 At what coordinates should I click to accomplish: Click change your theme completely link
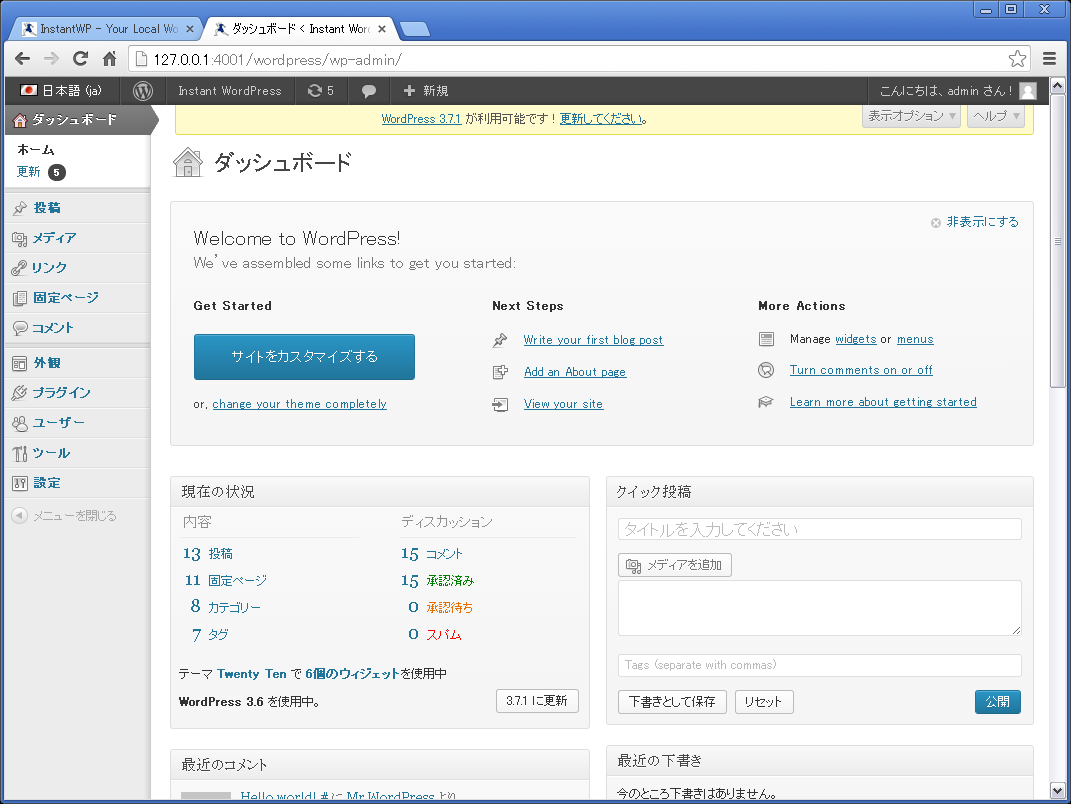pos(299,404)
